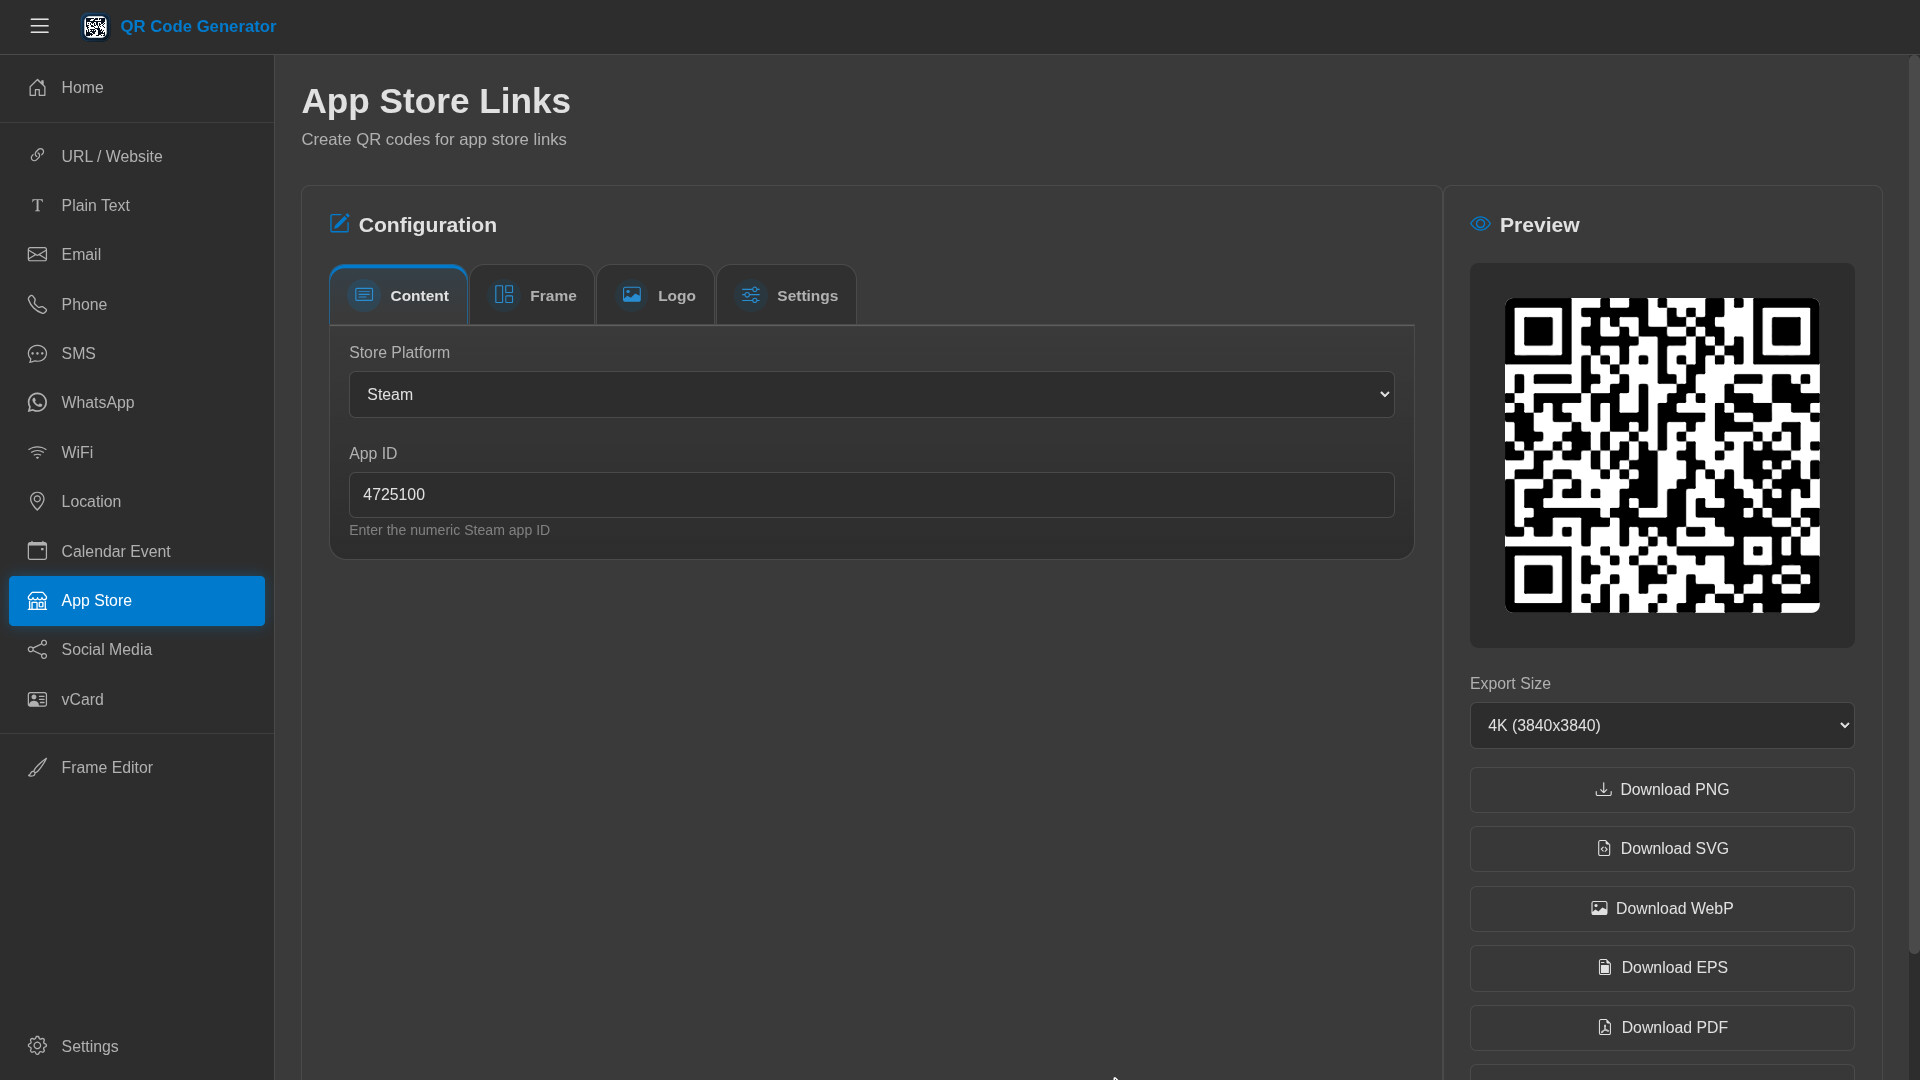The height and width of the screenshot is (1080, 1920).
Task: Click the Settings gear icon in sidebar
Action: (x=37, y=1046)
